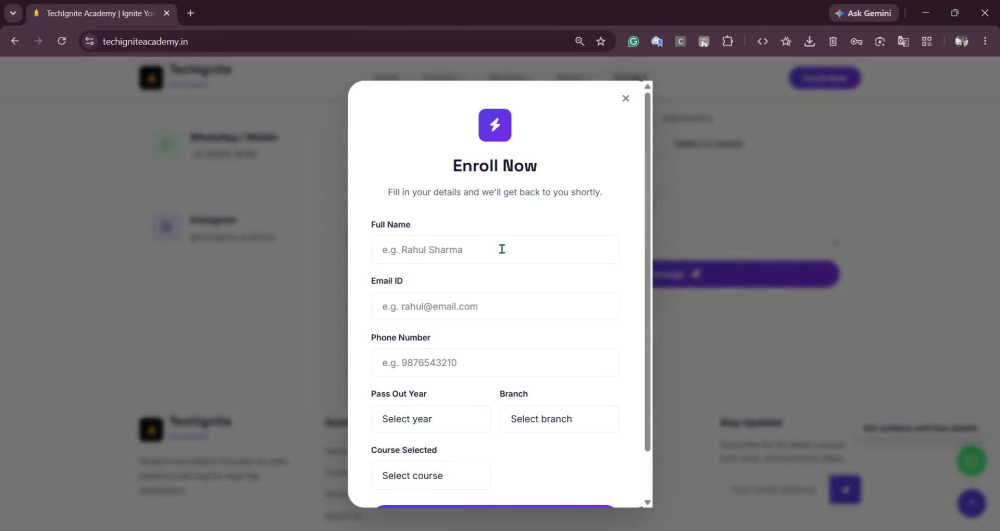1000x531 pixels.
Task: Open the translate toolbar icon
Action: tap(903, 41)
